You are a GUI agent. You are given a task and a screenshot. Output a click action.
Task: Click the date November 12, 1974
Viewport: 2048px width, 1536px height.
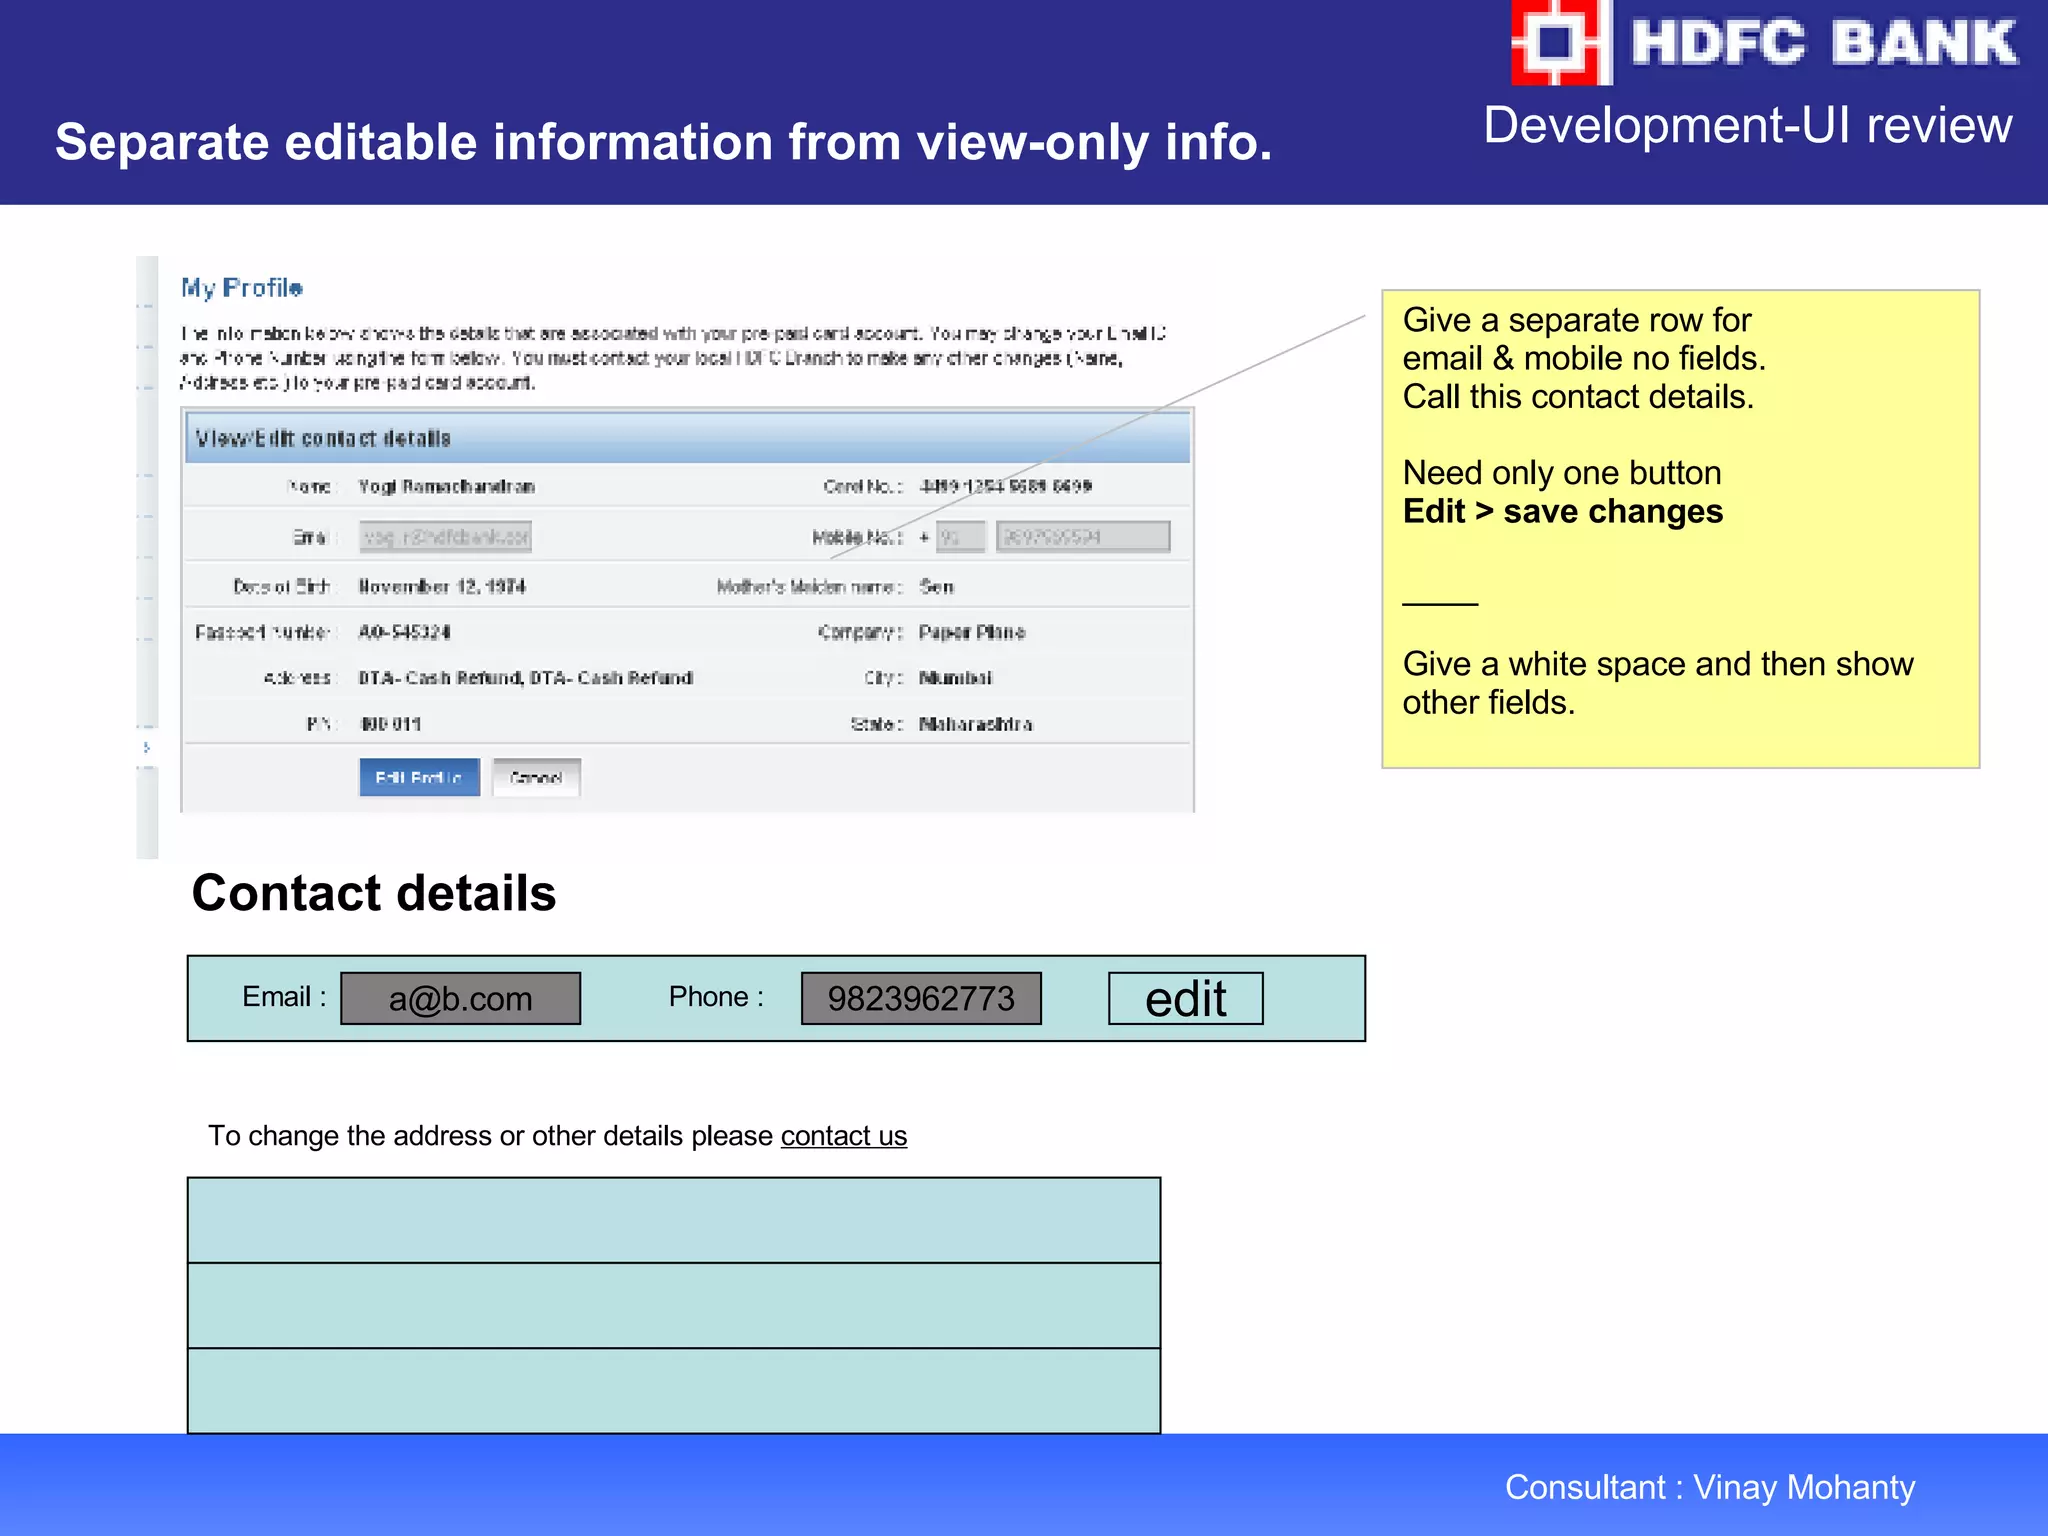click(x=442, y=586)
